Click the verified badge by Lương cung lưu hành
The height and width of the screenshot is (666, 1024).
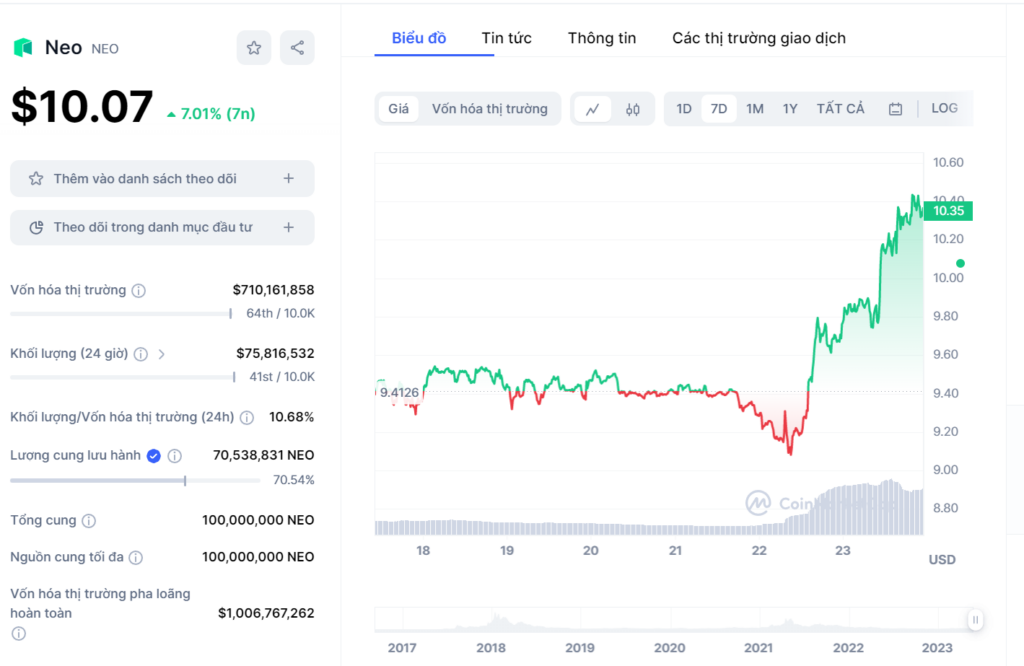(x=154, y=456)
